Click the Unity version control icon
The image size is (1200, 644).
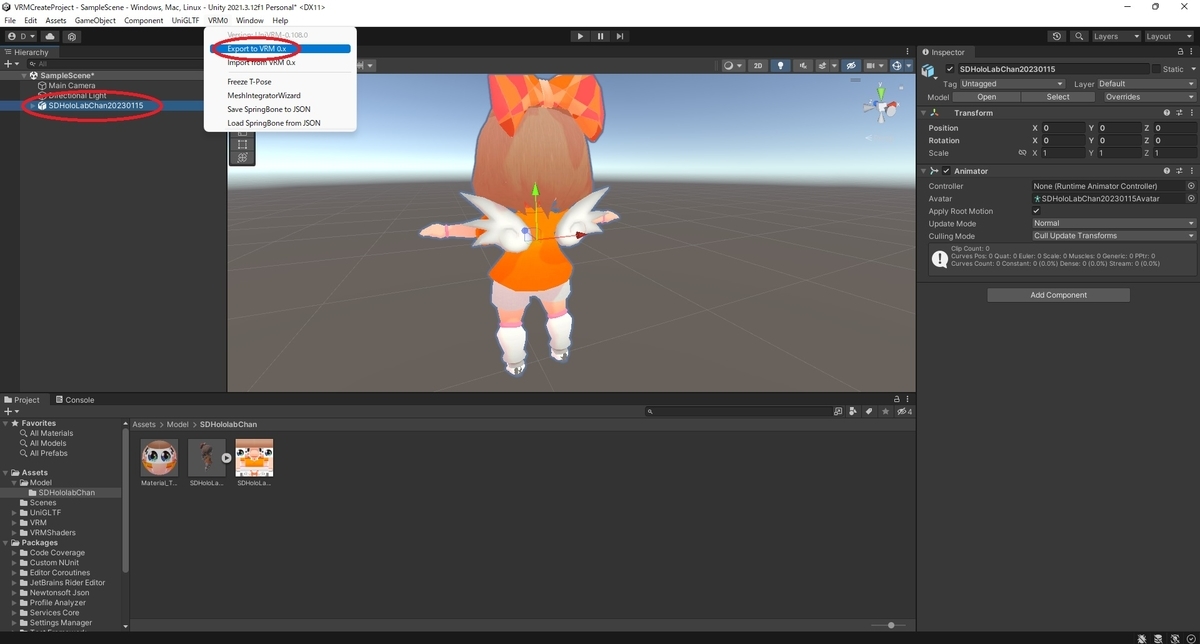pyautogui.click(x=72, y=36)
